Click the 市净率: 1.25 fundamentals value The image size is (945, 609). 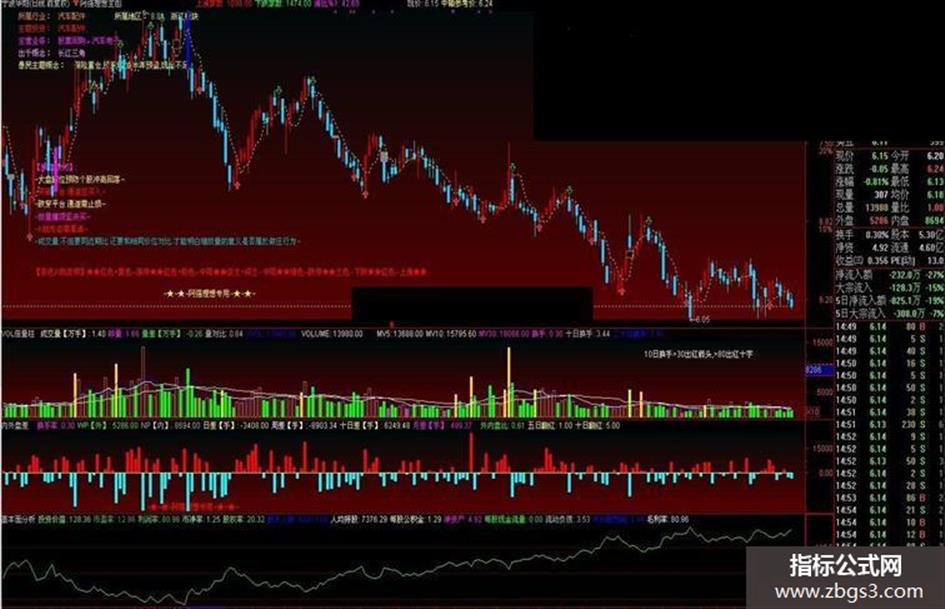tap(199, 519)
